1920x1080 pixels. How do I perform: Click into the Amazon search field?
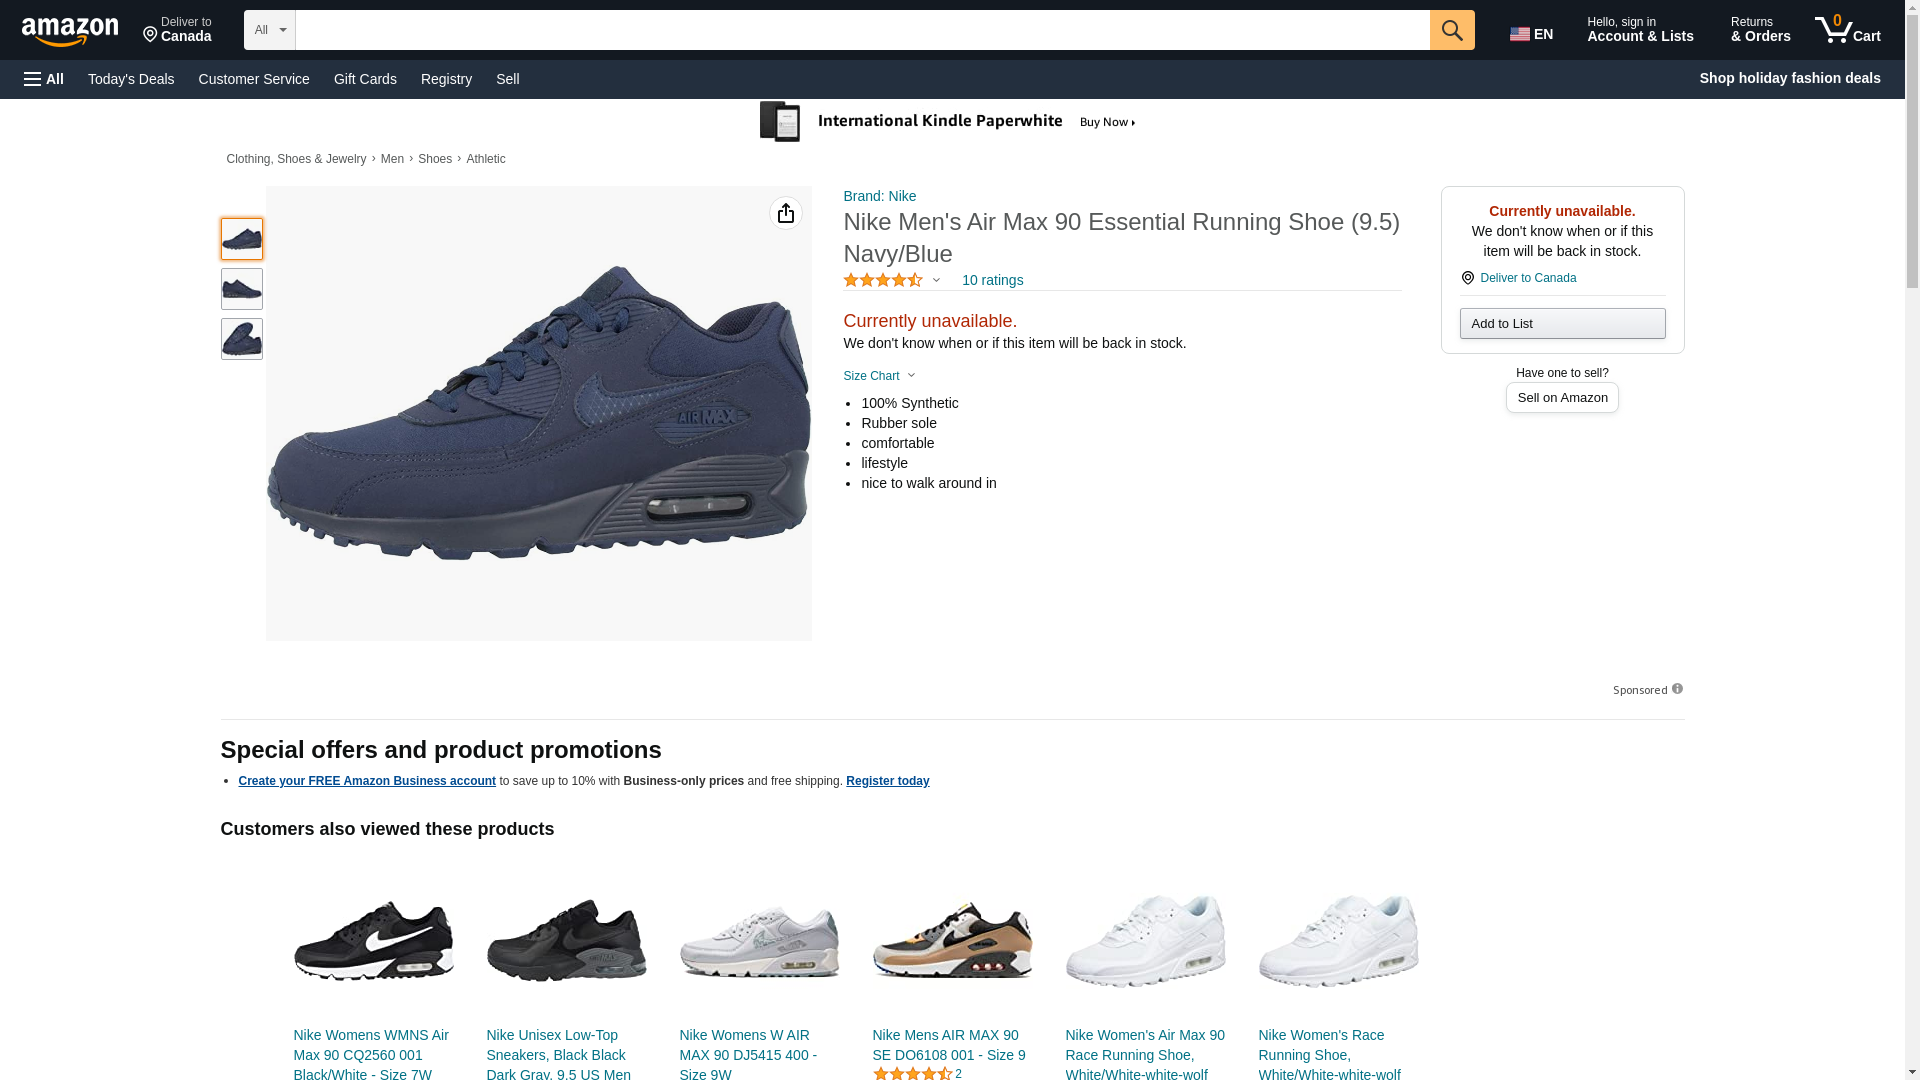click(862, 30)
